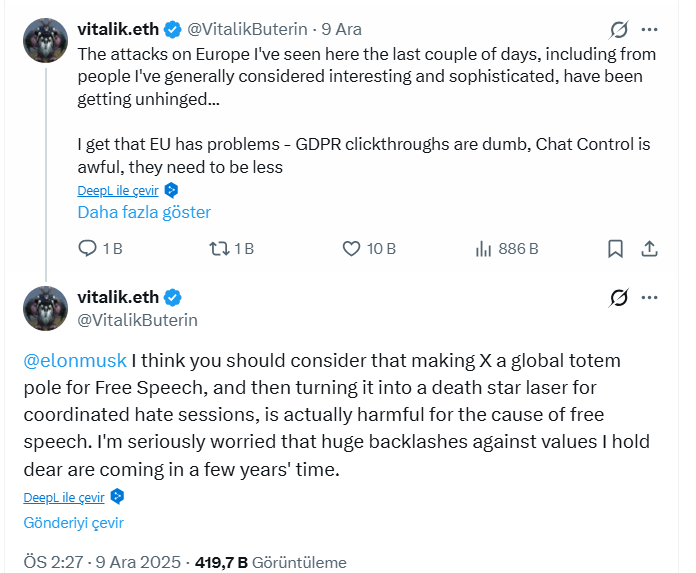Click the share icon on first tweet
This screenshot has height=573, width=696.
pyautogui.click(x=649, y=248)
